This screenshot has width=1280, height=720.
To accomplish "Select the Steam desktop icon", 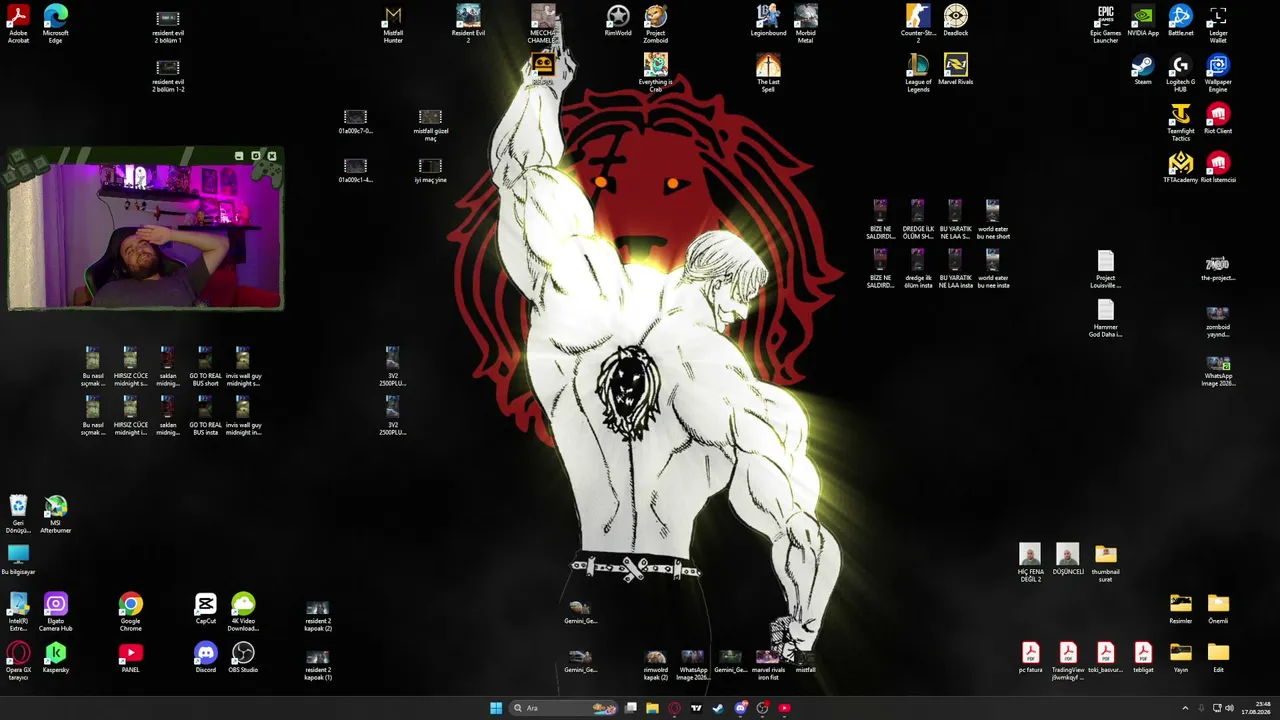I will click(1143, 70).
